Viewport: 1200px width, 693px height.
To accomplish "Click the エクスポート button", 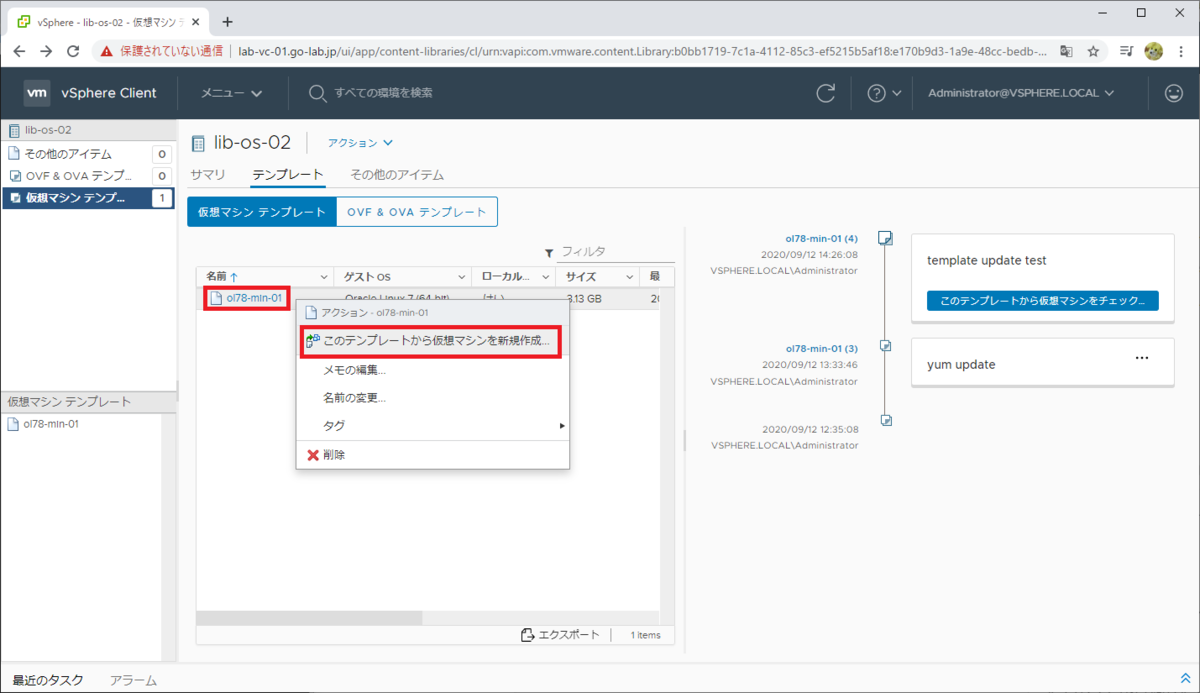I will point(560,634).
